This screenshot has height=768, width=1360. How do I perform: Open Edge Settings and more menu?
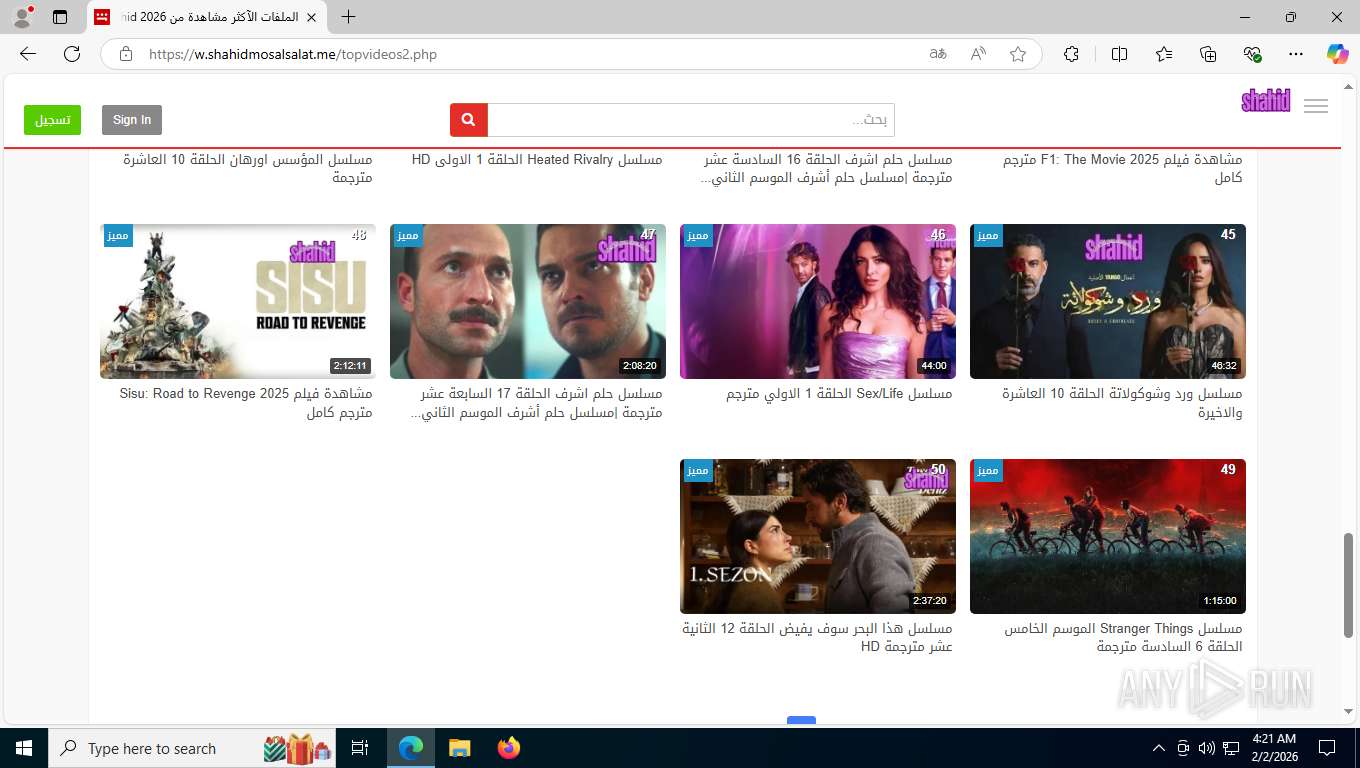point(1296,54)
